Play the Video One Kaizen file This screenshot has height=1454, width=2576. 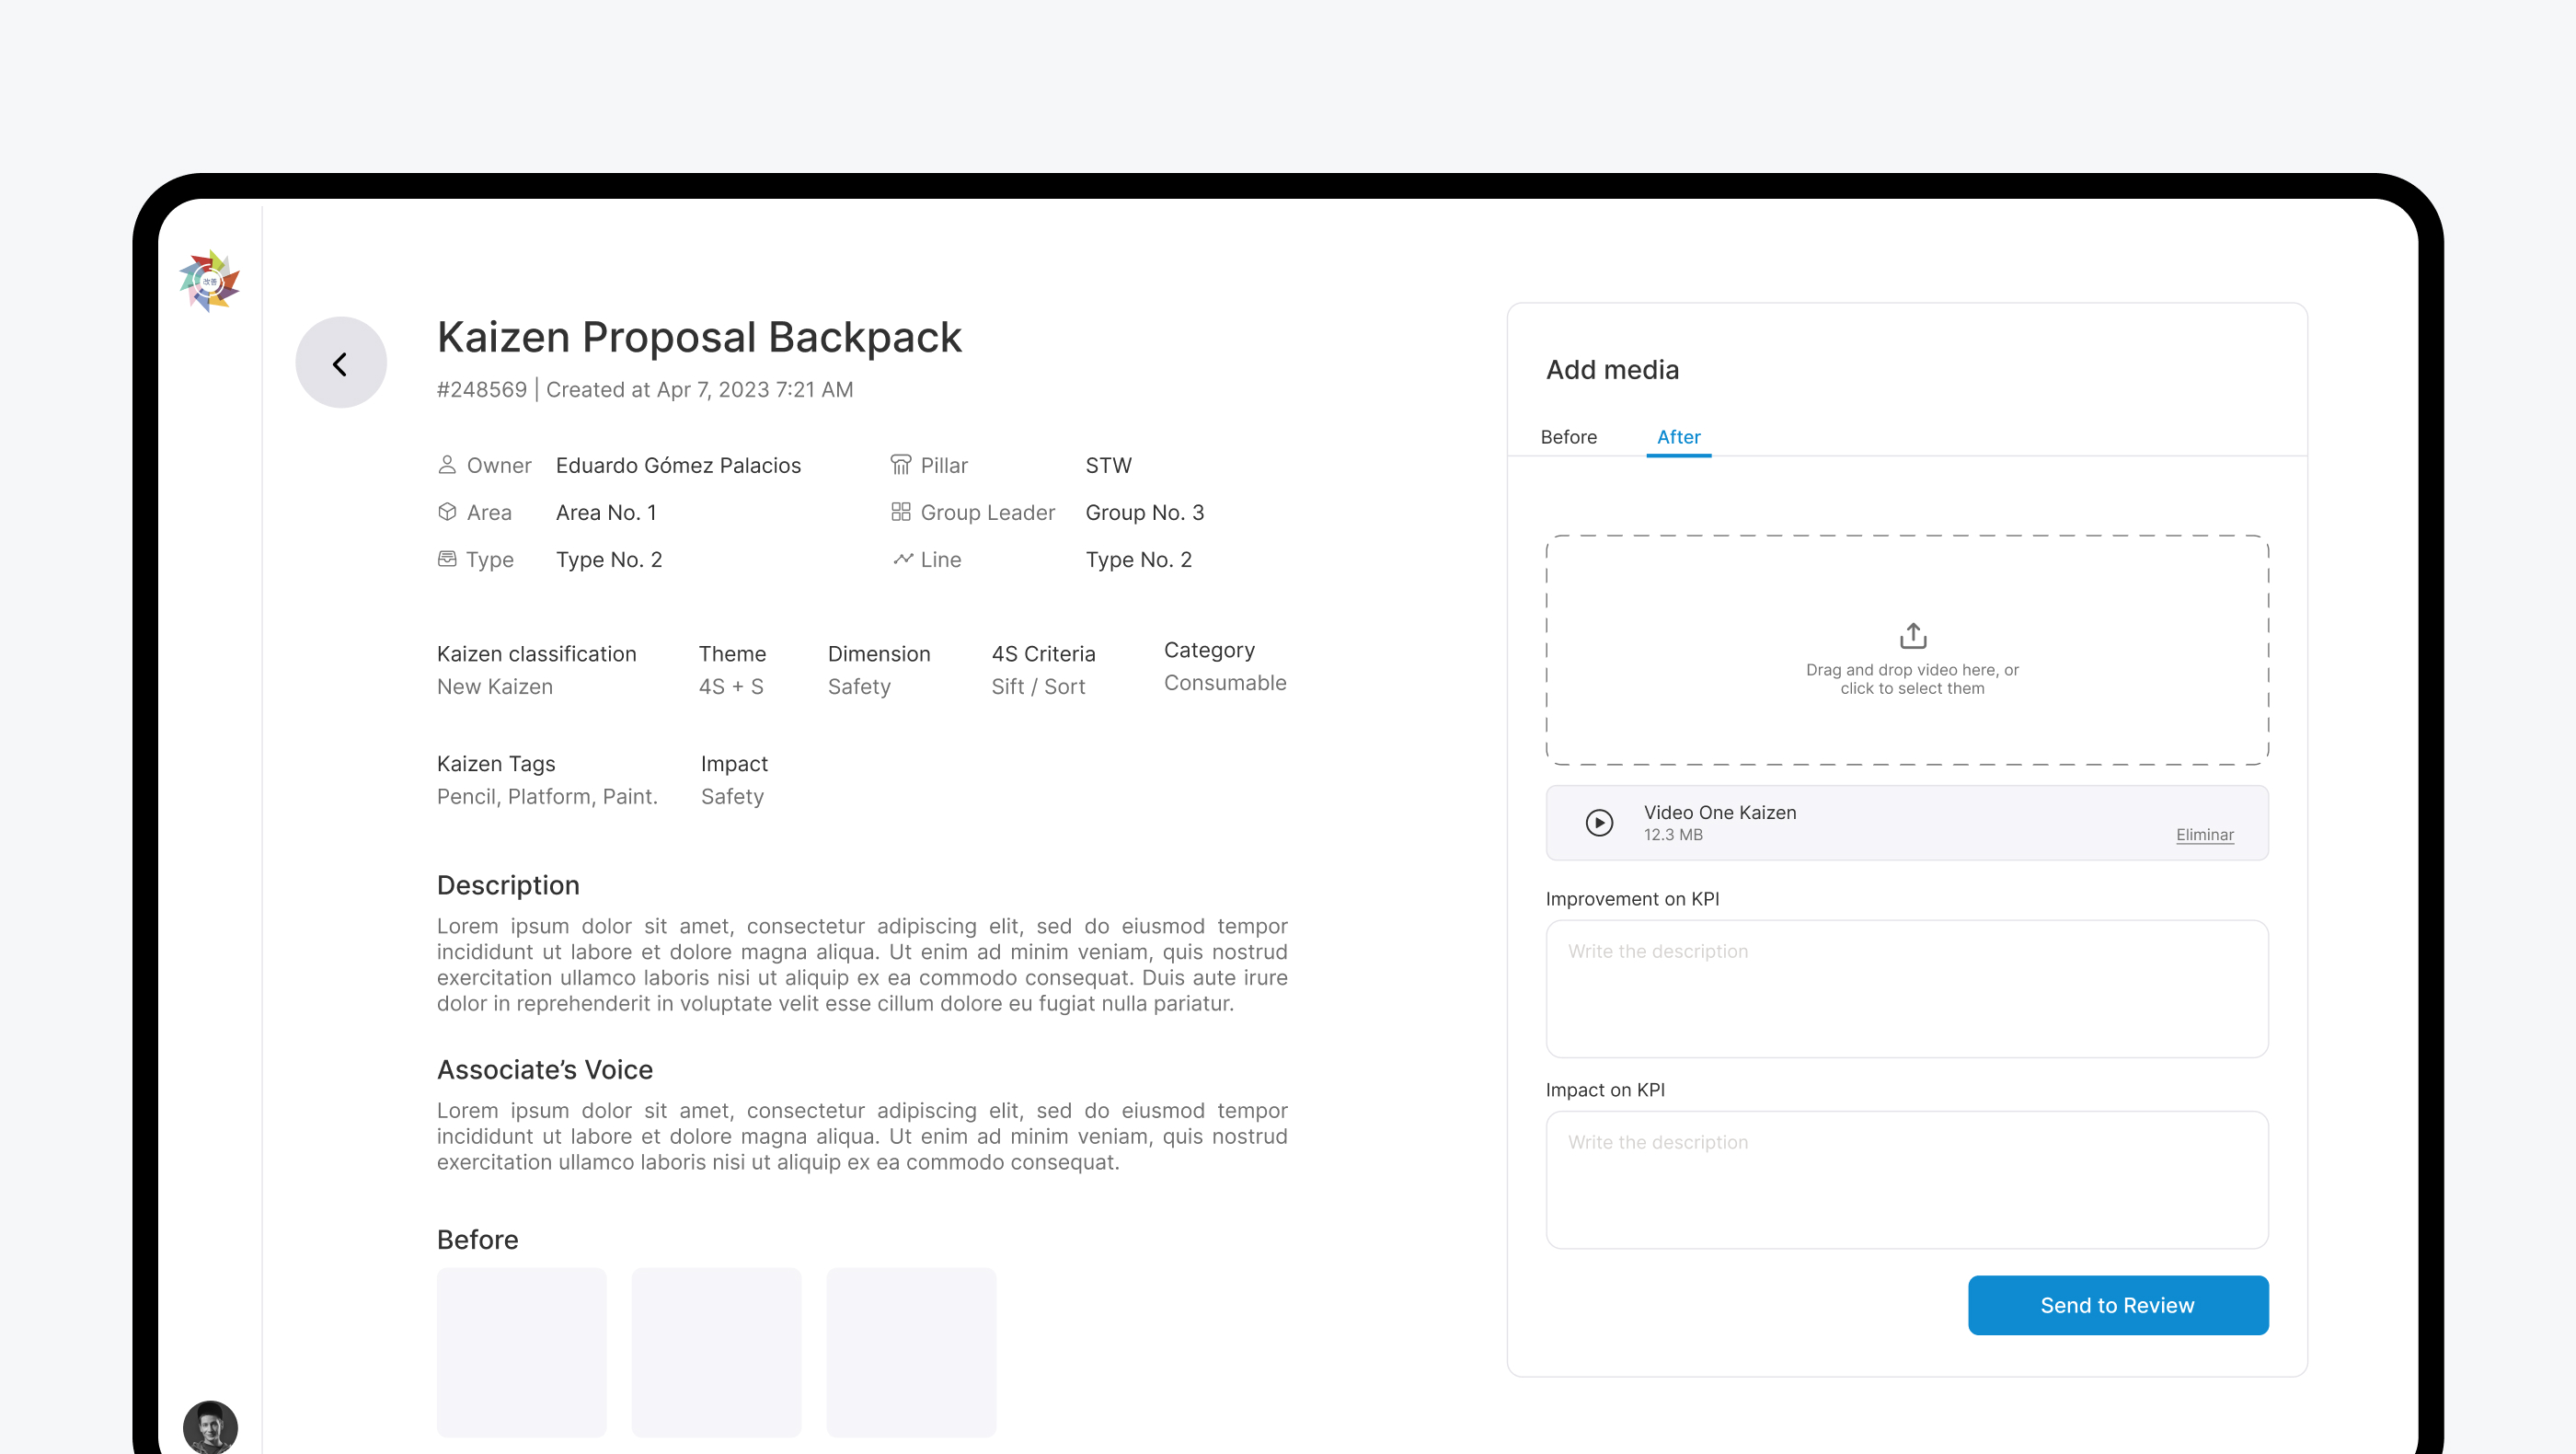pyautogui.click(x=1599, y=823)
